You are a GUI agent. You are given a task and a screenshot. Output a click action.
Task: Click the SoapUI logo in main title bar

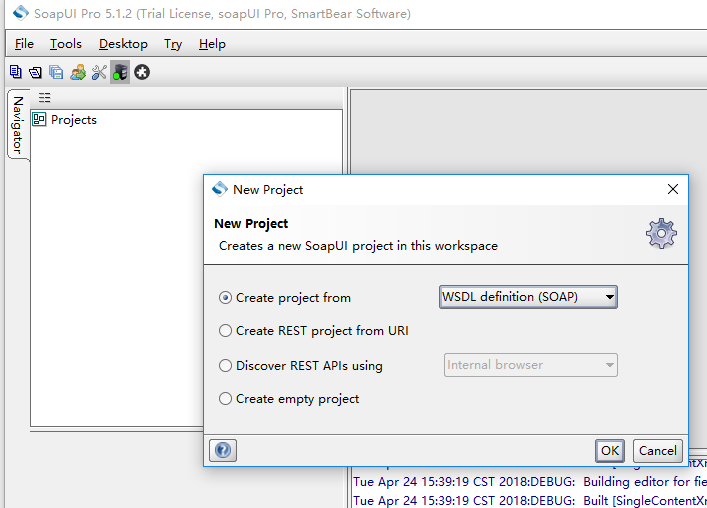point(21,13)
